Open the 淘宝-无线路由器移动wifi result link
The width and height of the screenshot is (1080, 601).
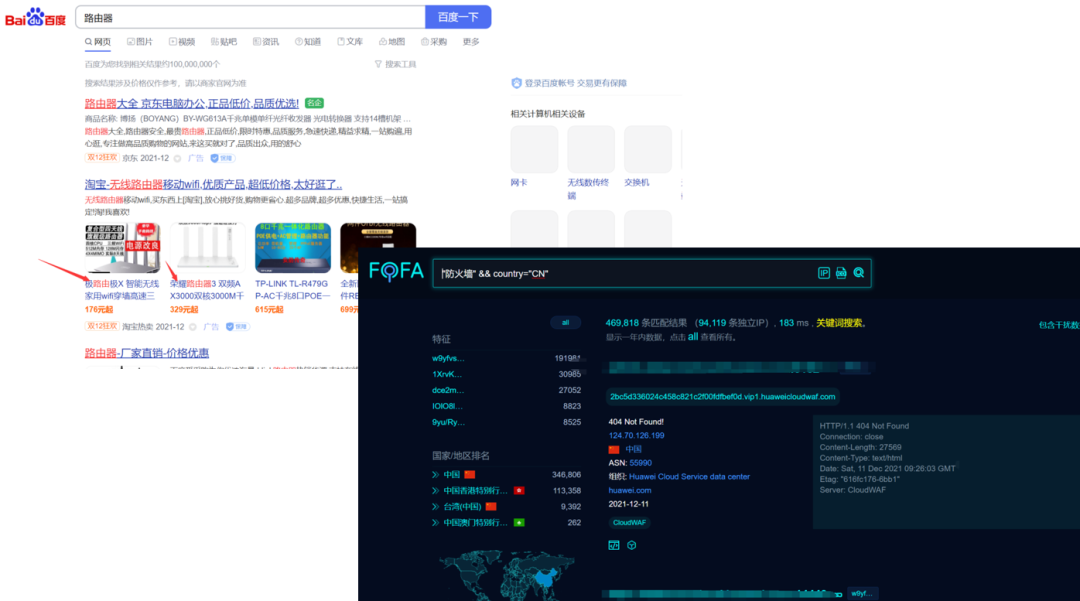213,184
